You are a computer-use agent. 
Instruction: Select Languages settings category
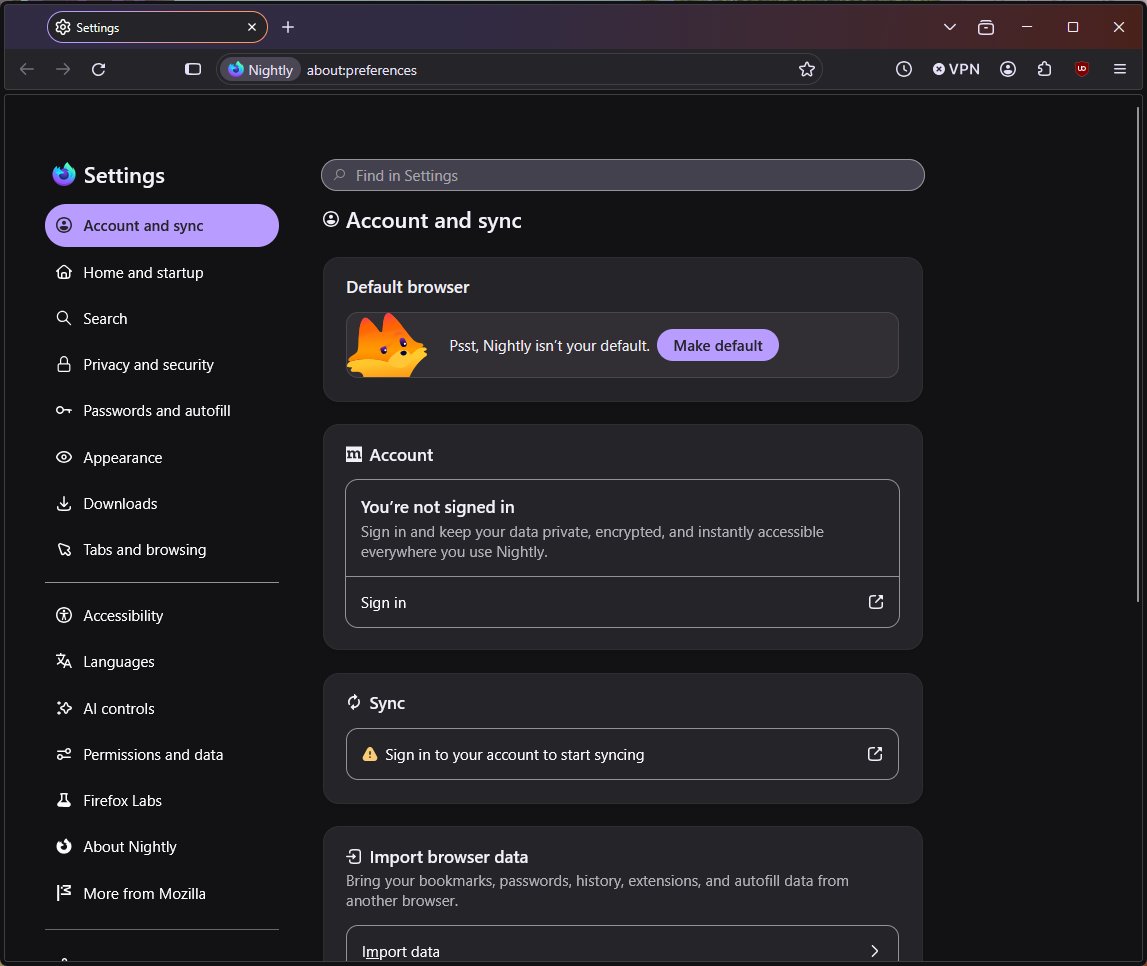(x=162, y=661)
